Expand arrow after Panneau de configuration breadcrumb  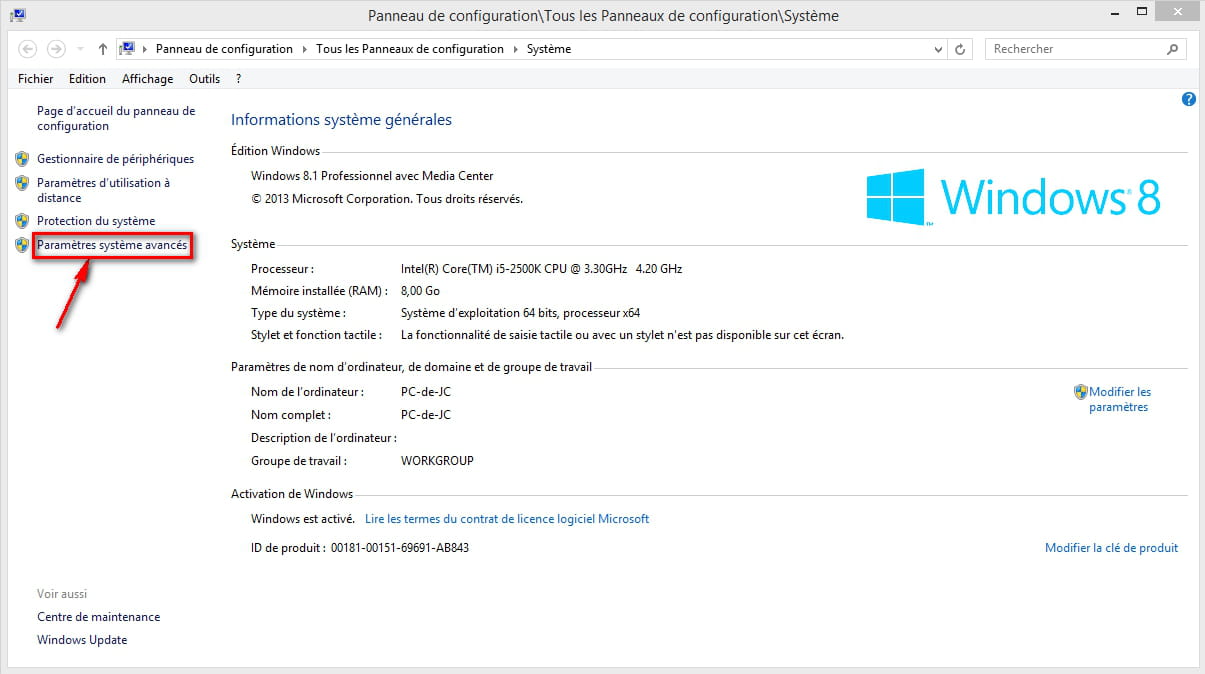[304, 49]
